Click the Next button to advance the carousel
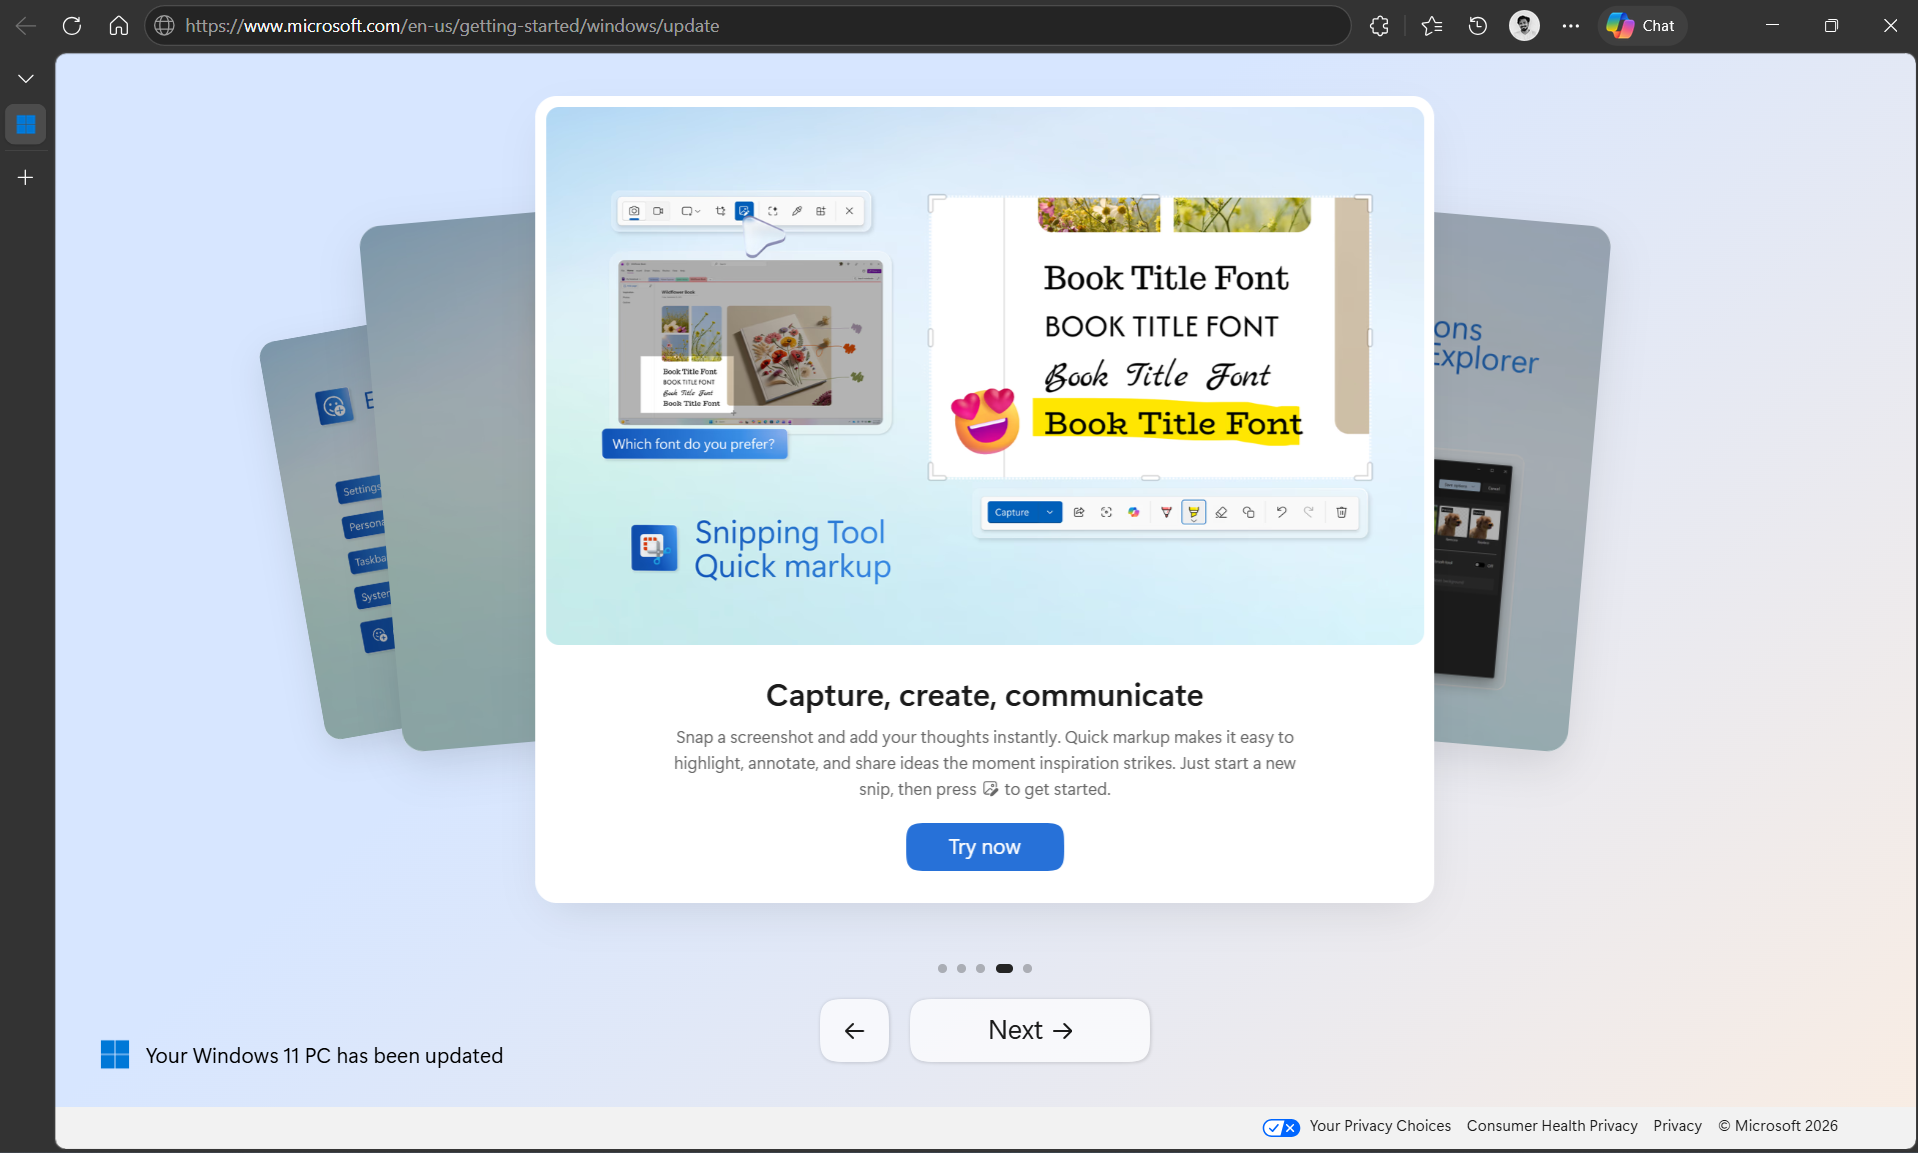Image resolution: width=1918 pixels, height=1153 pixels. coord(1029,1030)
